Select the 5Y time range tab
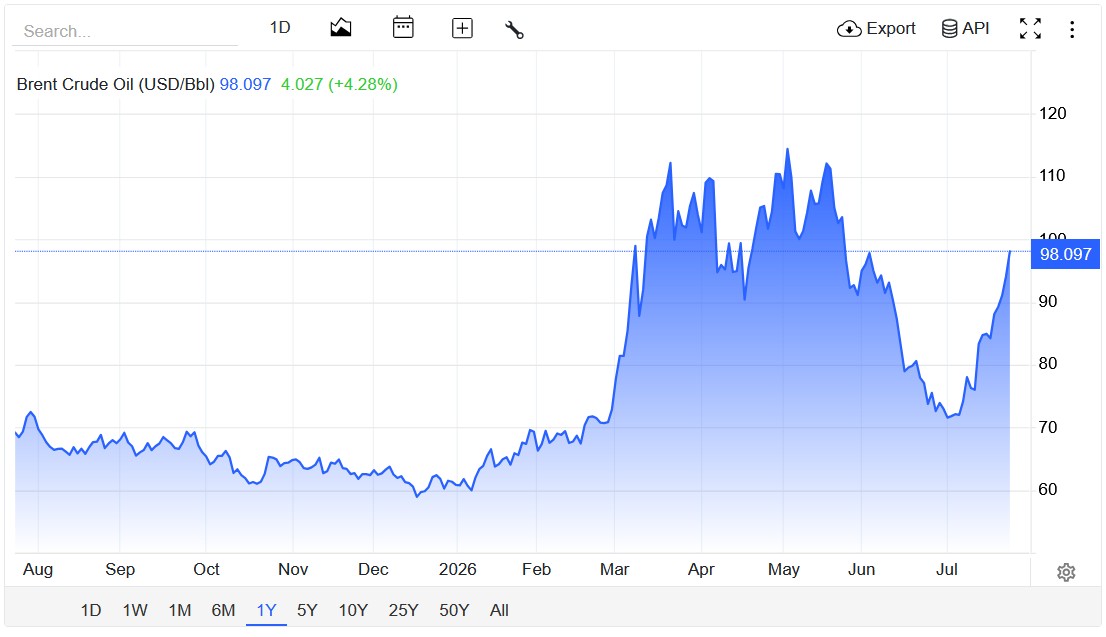The image size is (1106, 637). (307, 610)
